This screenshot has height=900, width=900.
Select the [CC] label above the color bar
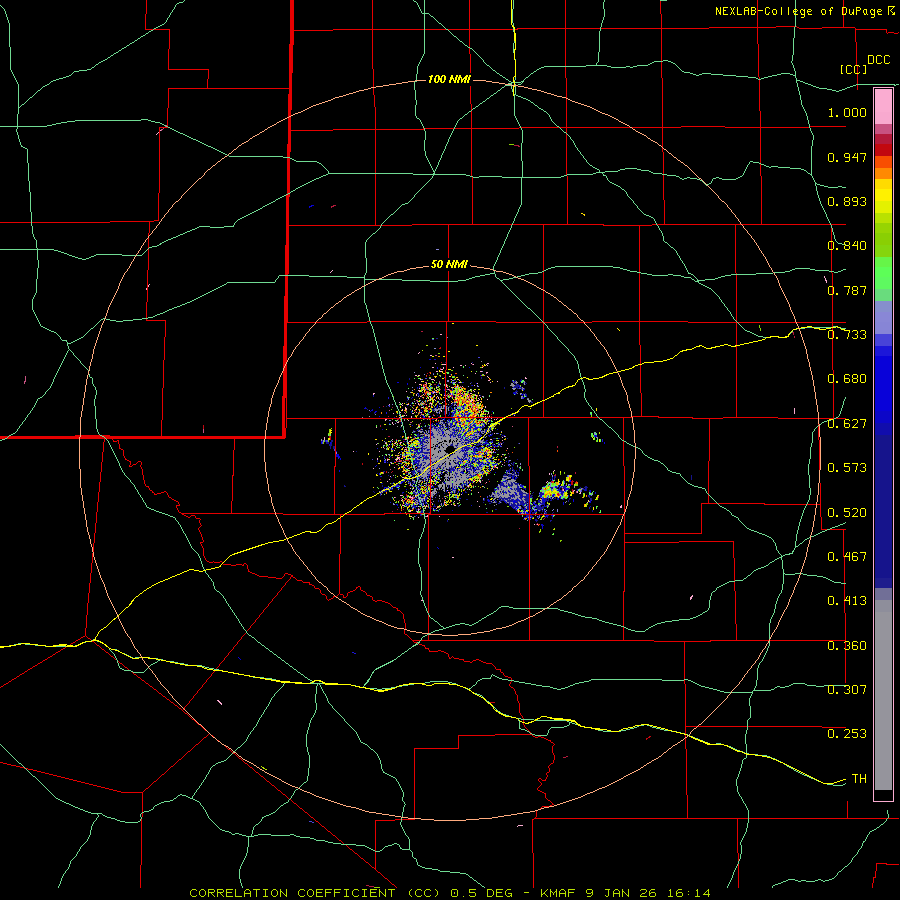point(854,69)
